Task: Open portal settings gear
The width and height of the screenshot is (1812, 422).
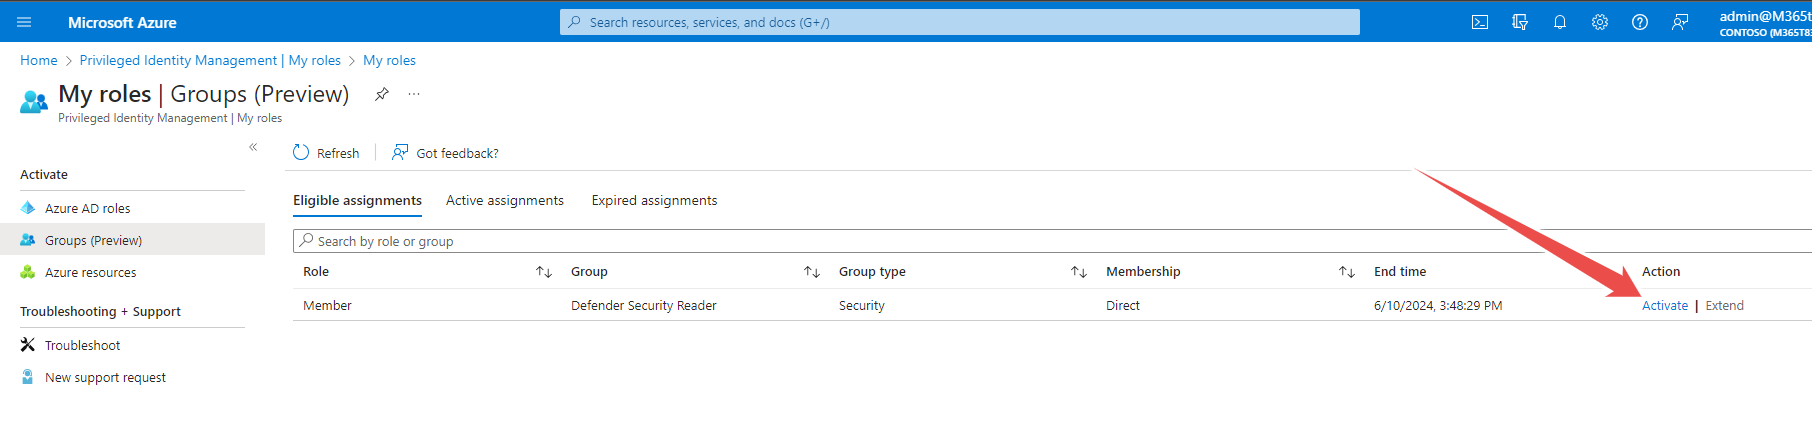Action: [x=1600, y=22]
